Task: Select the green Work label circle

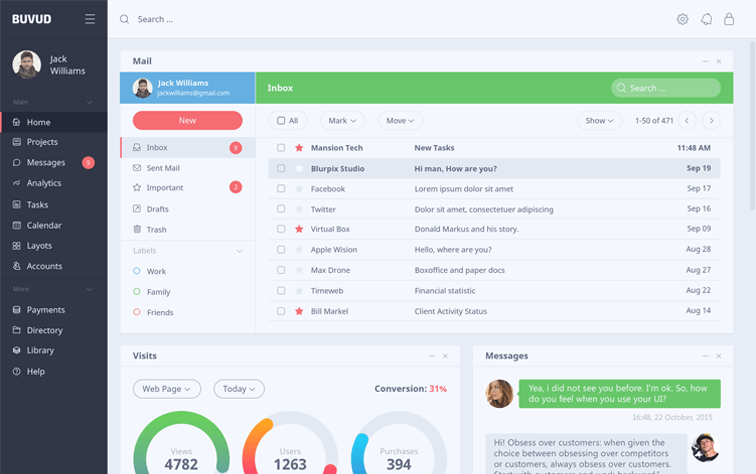Action: [137, 271]
